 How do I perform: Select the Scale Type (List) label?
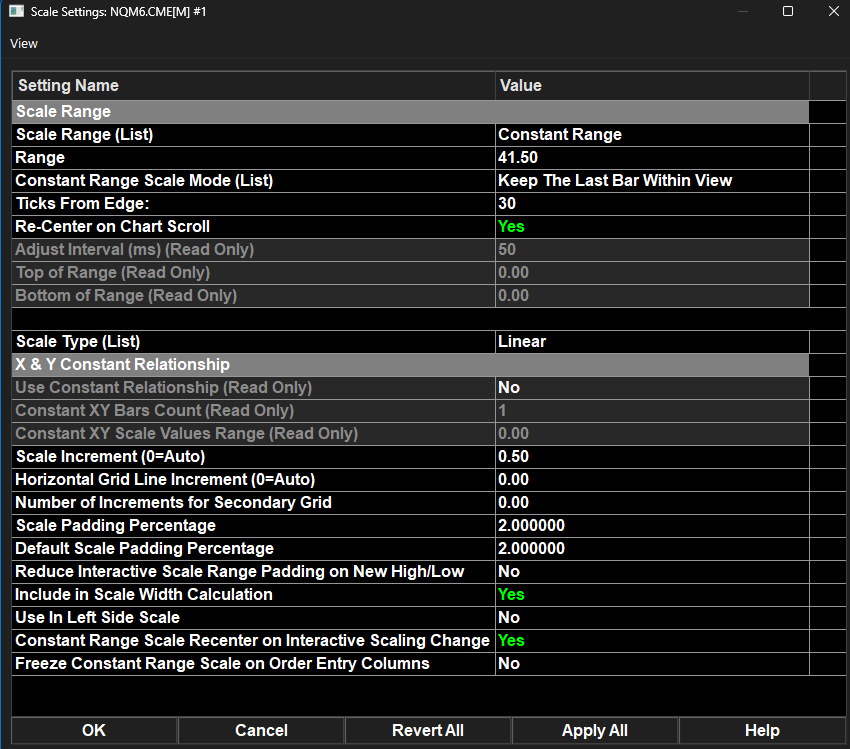(78, 341)
